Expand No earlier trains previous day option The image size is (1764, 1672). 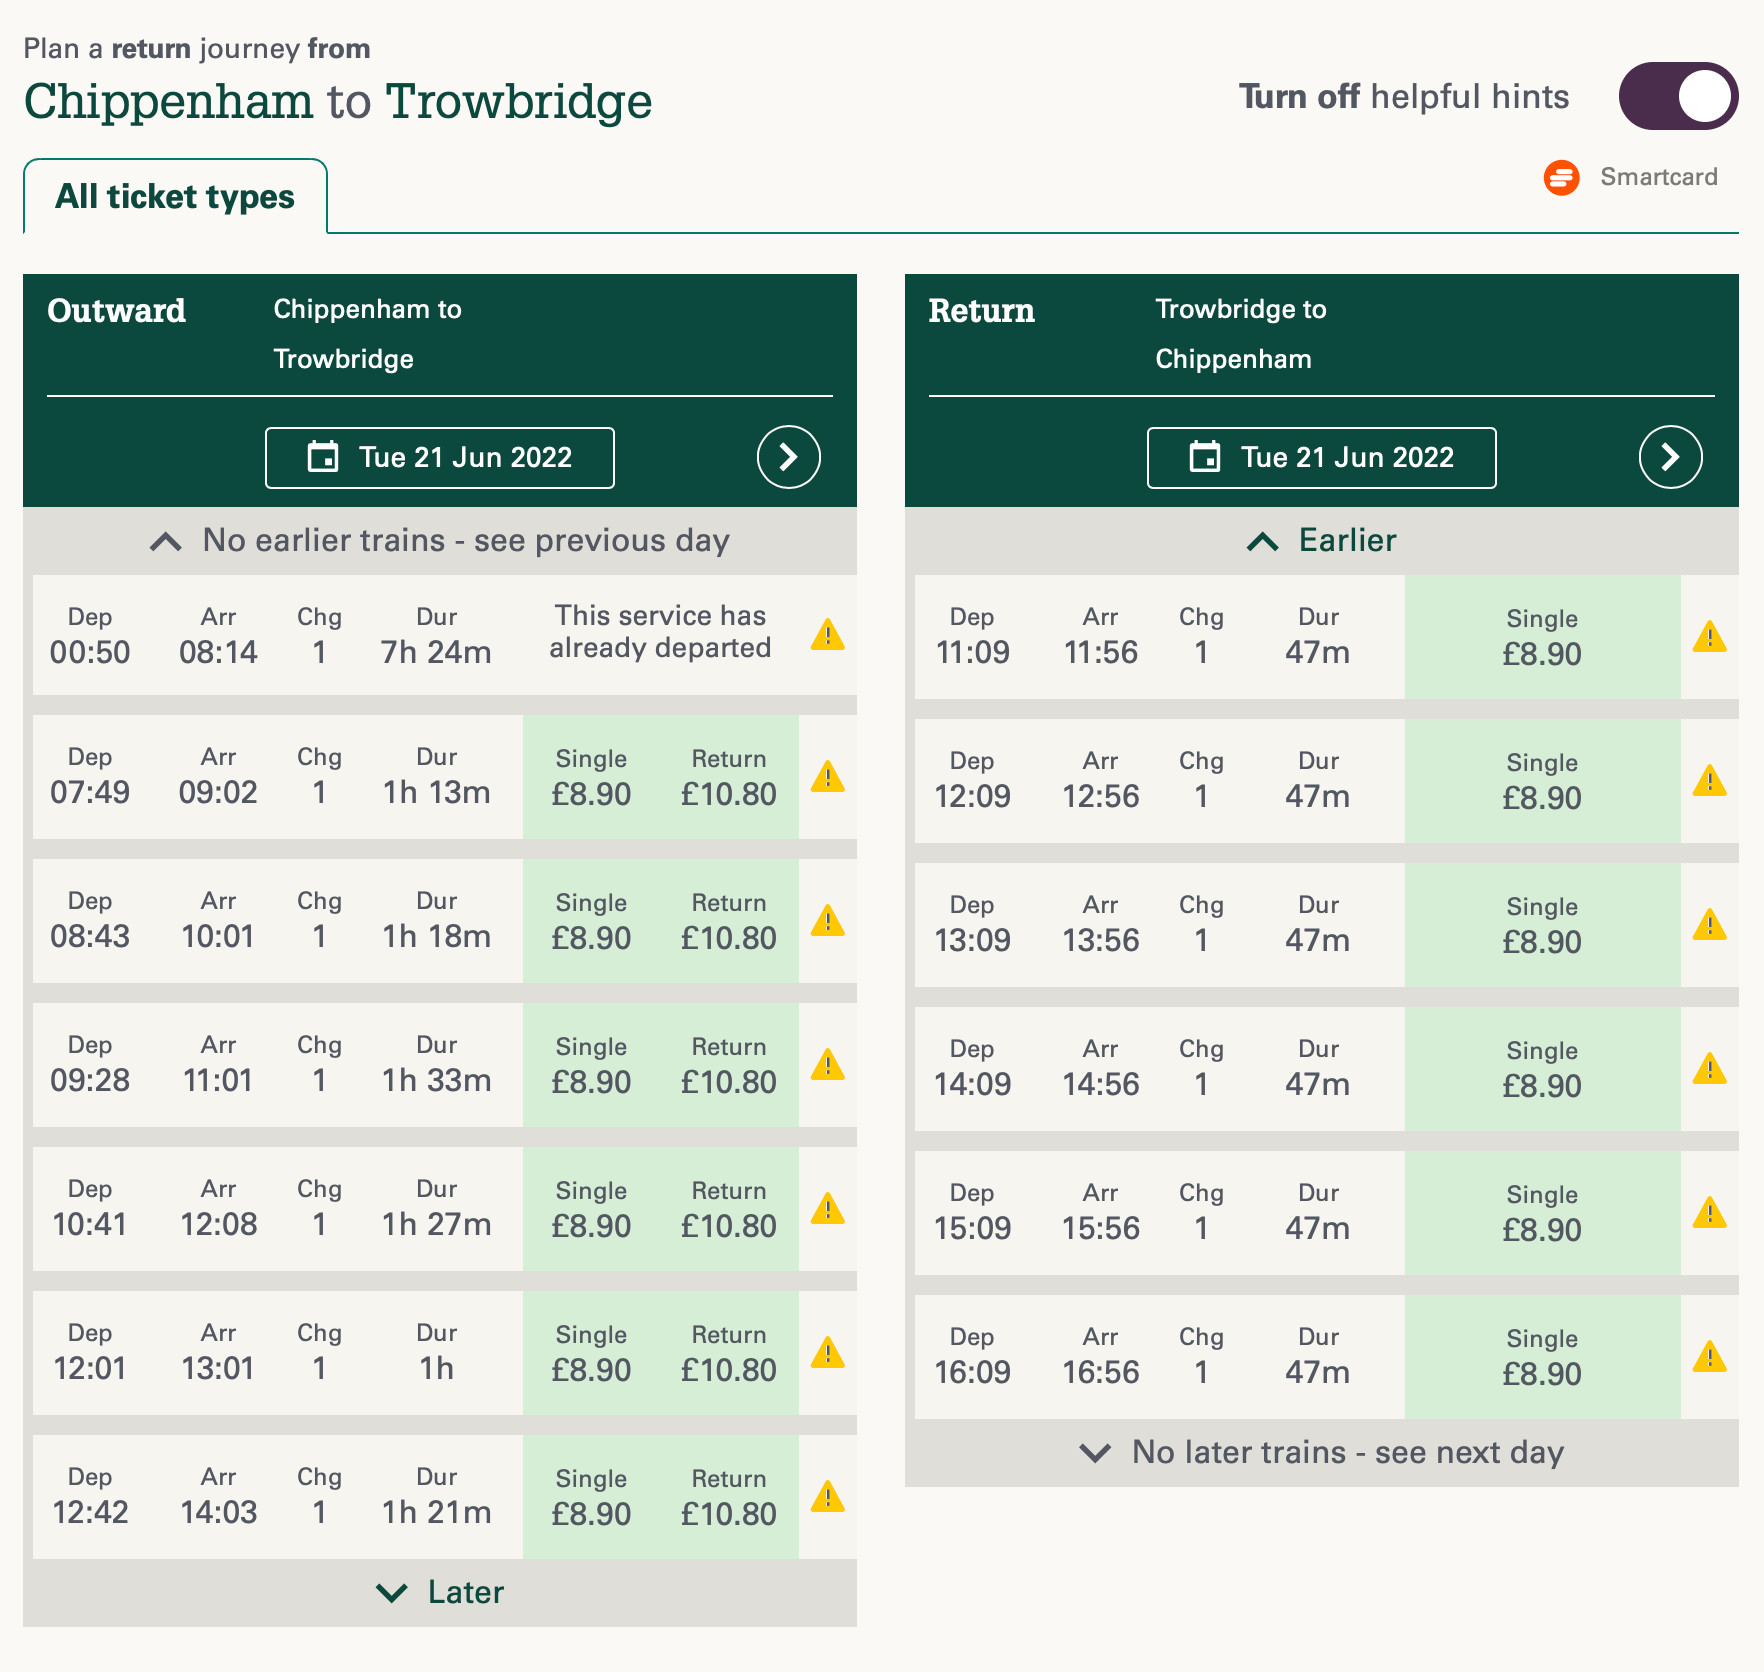(440, 541)
